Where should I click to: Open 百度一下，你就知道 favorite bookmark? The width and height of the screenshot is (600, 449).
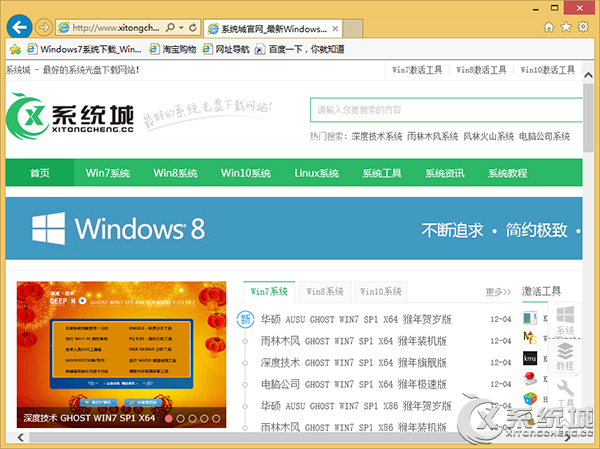coord(300,49)
